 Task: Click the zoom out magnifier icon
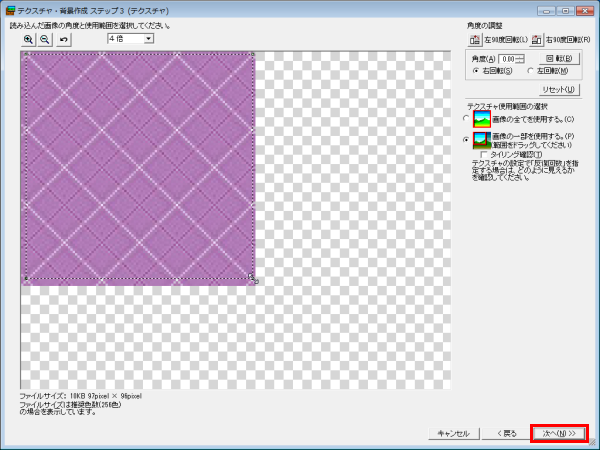[45, 39]
